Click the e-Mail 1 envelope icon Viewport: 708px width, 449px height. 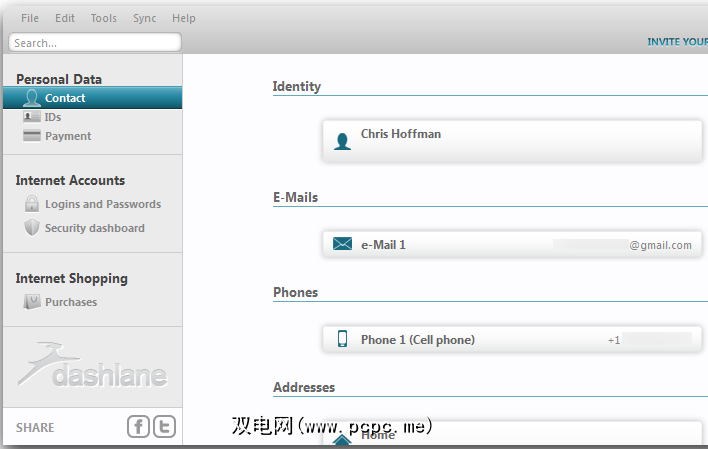click(342, 244)
